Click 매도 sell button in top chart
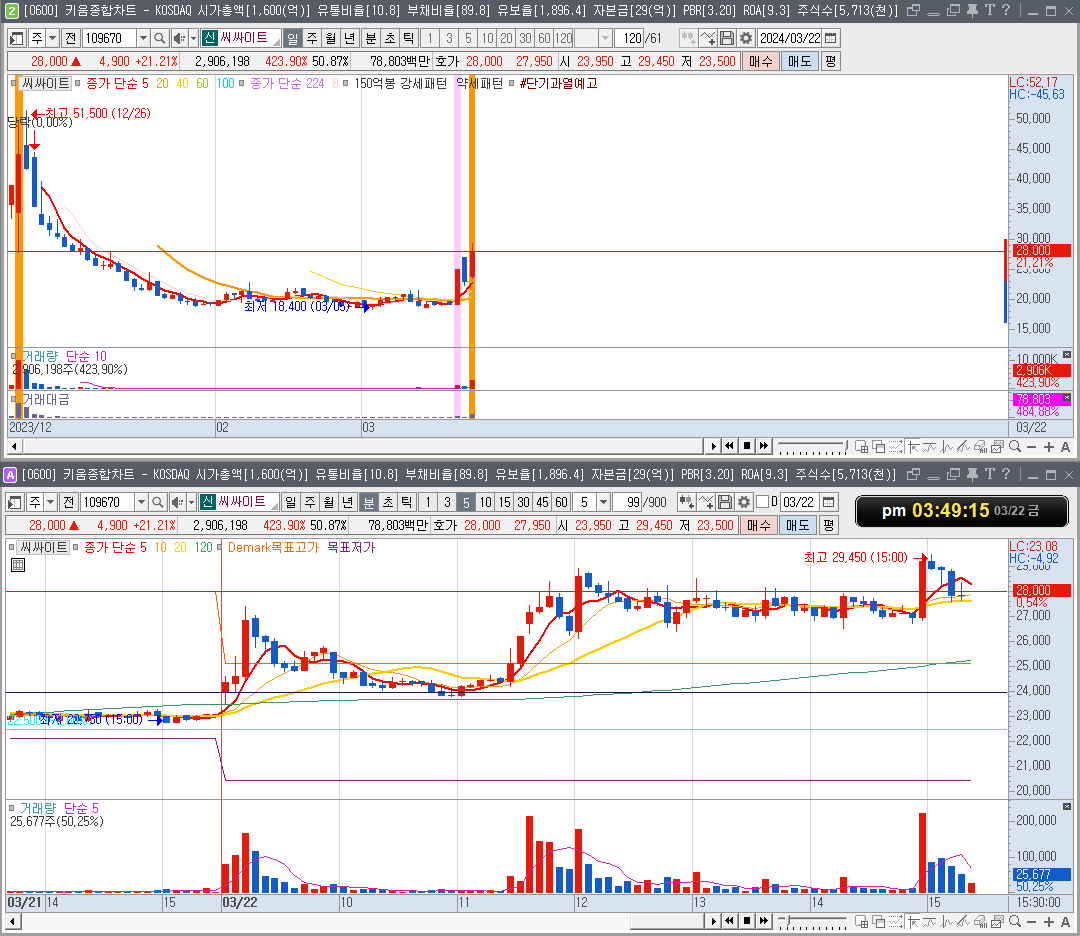The height and width of the screenshot is (936, 1080). [800, 61]
